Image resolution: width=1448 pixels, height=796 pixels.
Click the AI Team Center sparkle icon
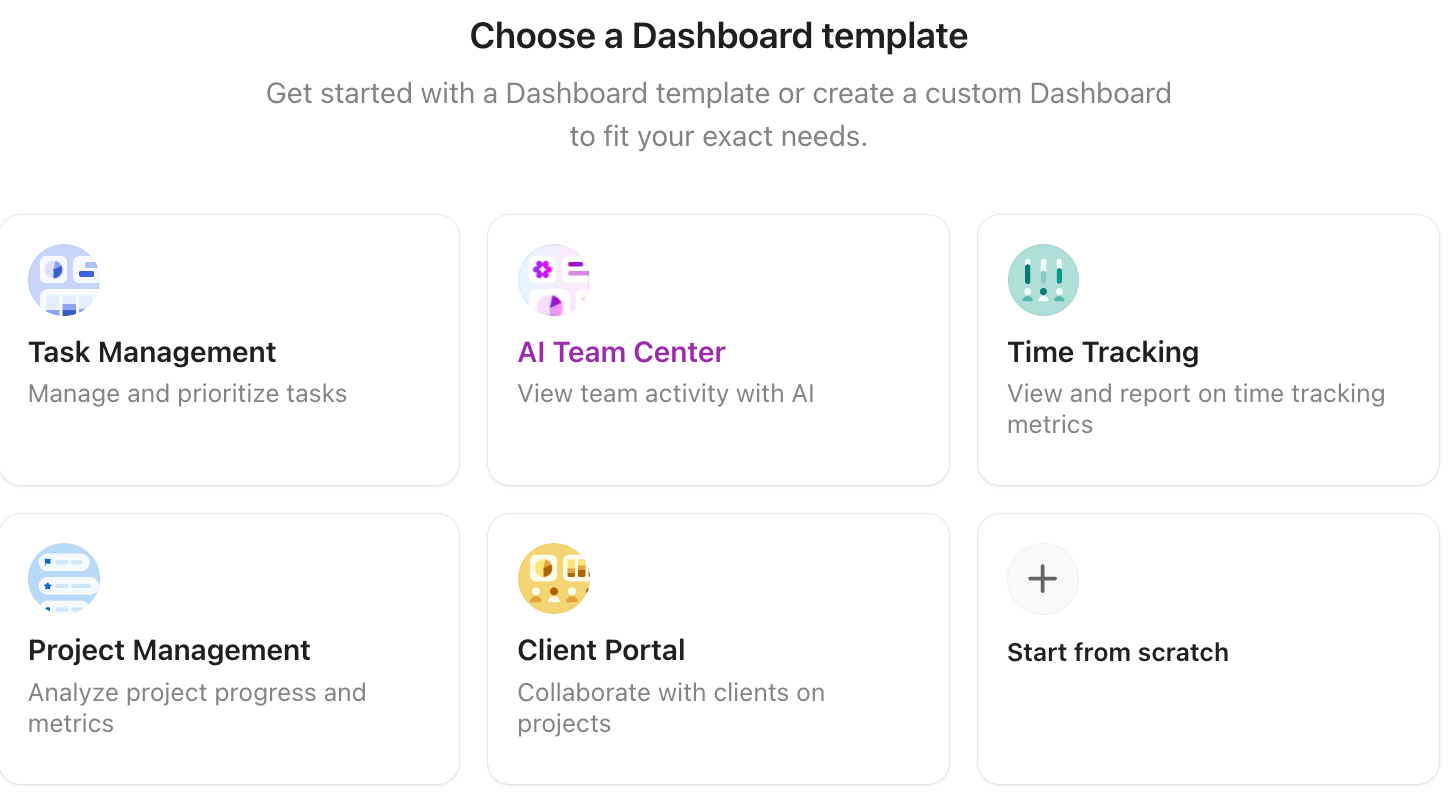pyautogui.click(x=542, y=269)
